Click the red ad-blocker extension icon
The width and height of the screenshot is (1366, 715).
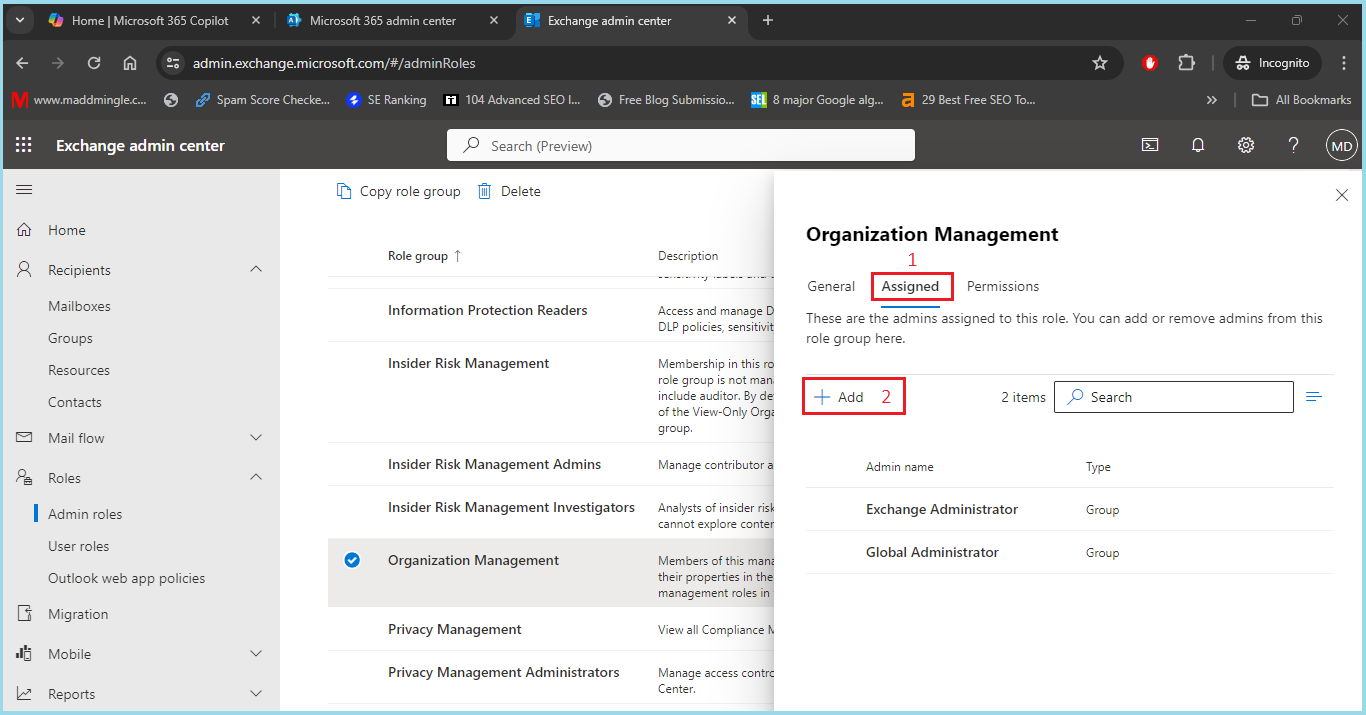click(x=1150, y=63)
